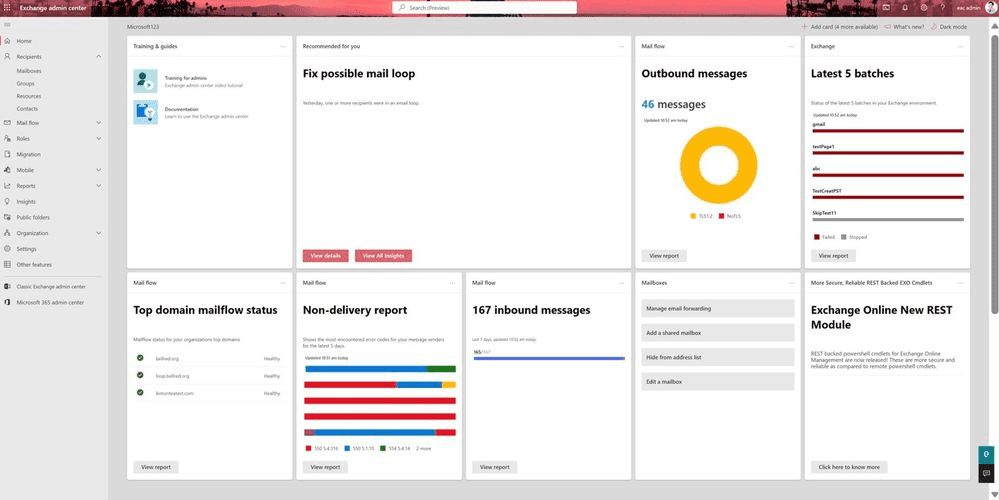Image resolution: width=999 pixels, height=500 pixels.
Task: Expand the Reports chevron
Action: pos(99,186)
